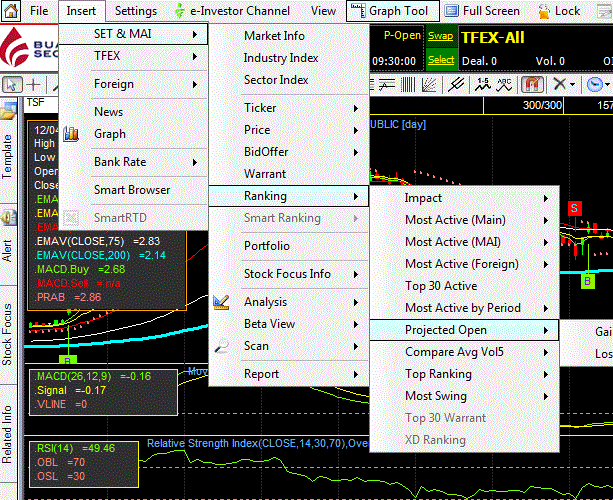Open e-Investor Channel menu
Image resolution: width=613 pixels, height=500 pixels.
click(x=233, y=11)
